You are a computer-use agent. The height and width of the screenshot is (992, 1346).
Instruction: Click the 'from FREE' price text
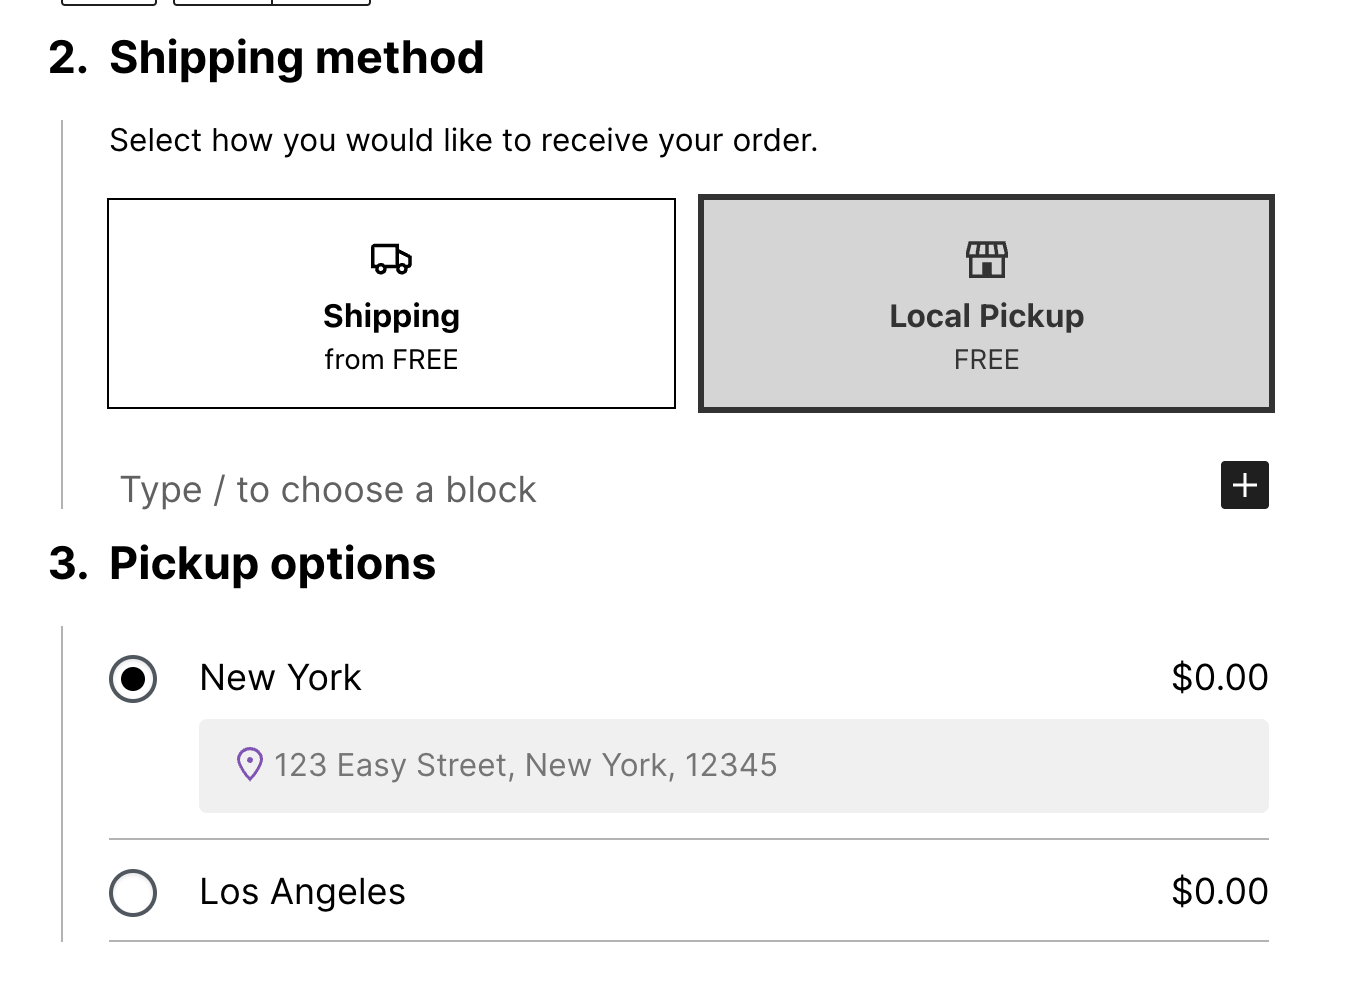(x=390, y=359)
